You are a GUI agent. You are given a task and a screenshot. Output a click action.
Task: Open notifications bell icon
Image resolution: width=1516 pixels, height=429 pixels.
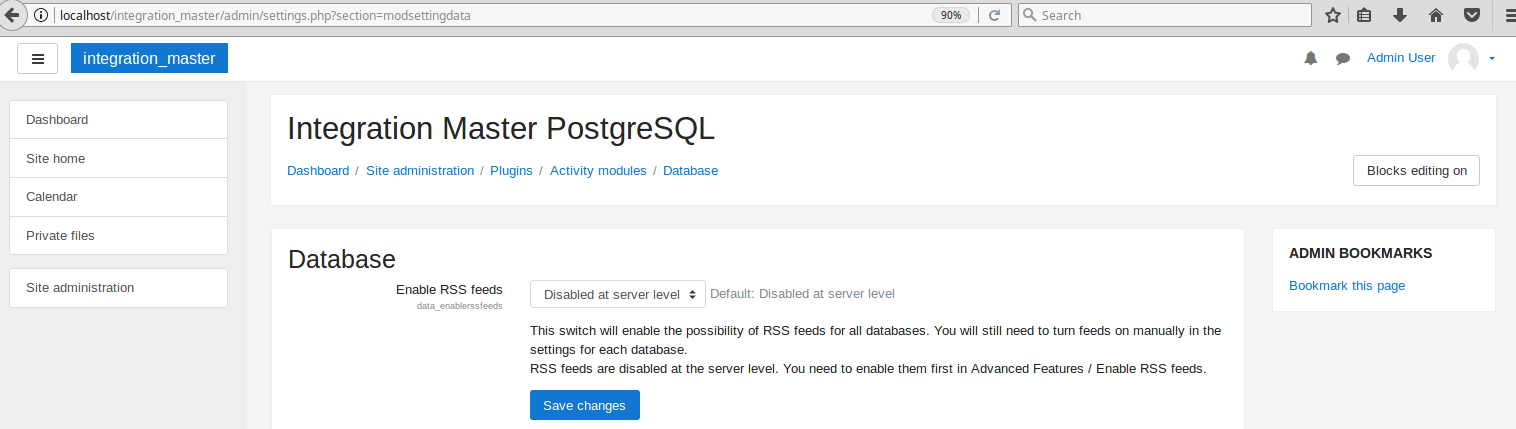tap(1311, 58)
